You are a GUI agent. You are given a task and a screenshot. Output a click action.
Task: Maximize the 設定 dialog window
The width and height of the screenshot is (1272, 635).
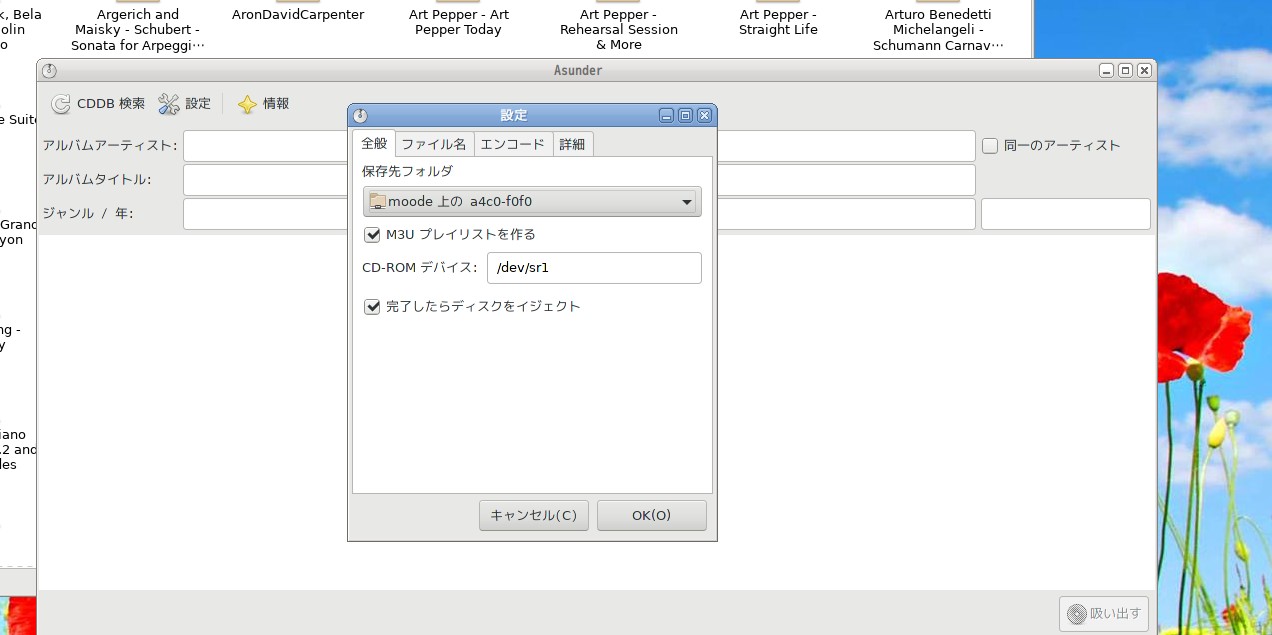[x=685, y=115]
